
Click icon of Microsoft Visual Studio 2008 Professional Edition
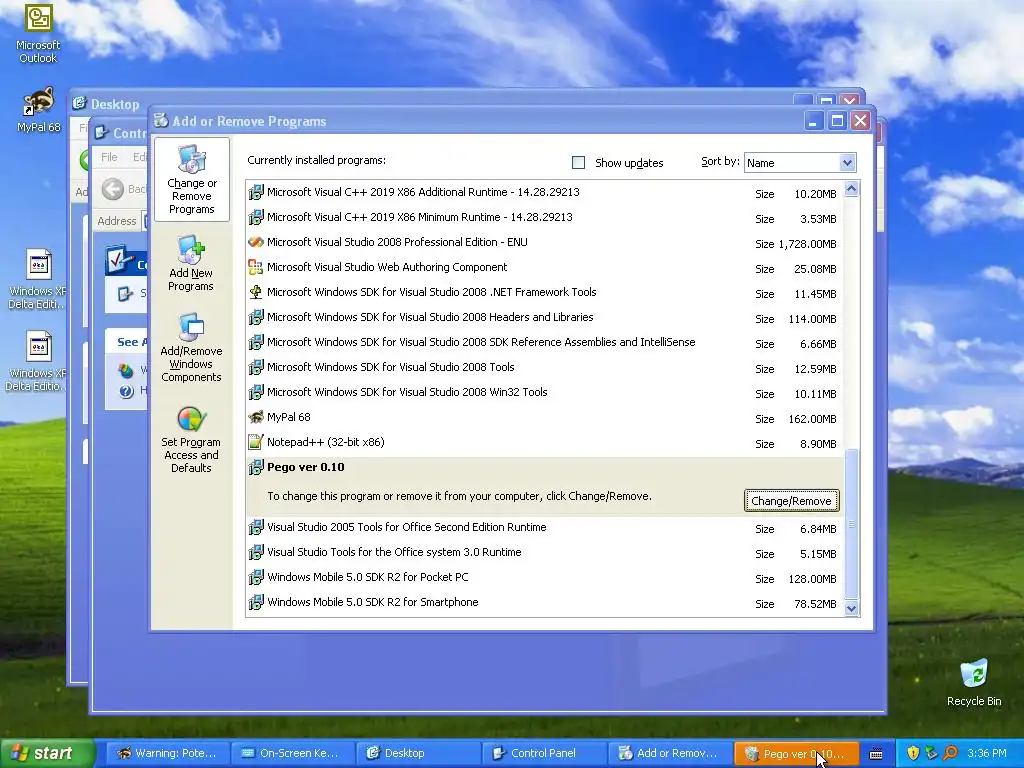[x=256, y=242]
